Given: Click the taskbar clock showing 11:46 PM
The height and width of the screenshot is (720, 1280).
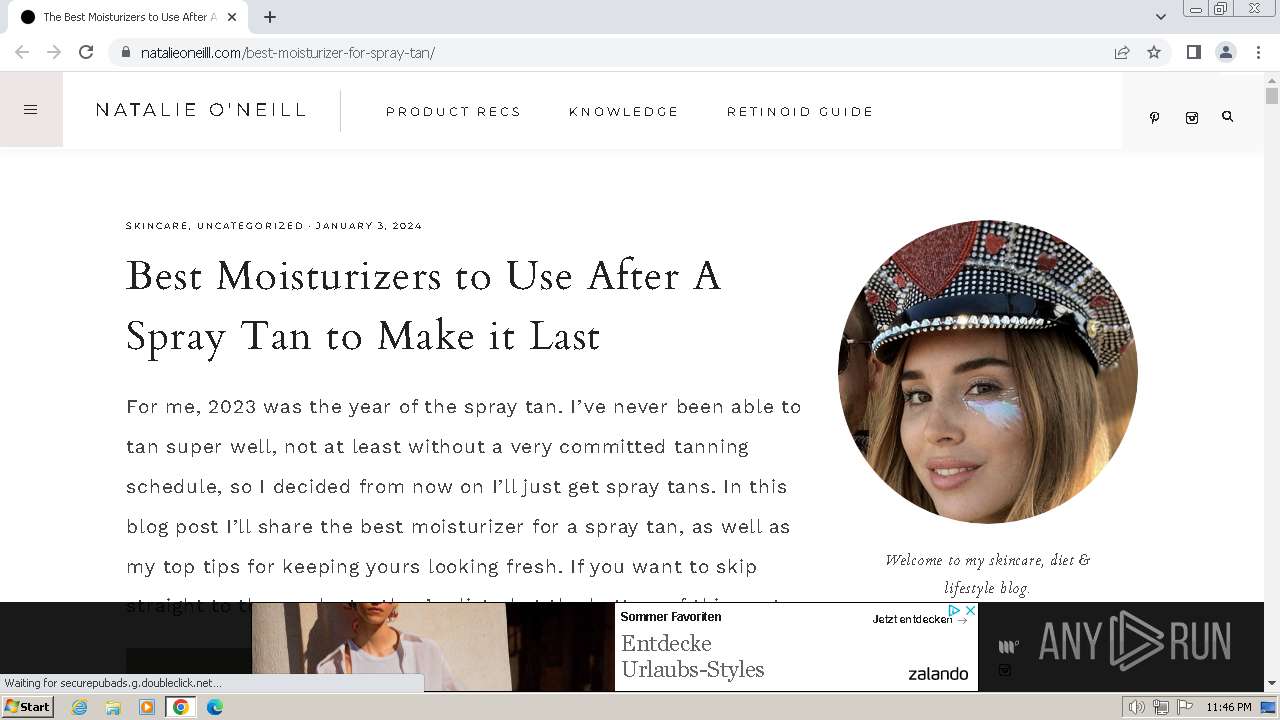Looking at the screenshot, I should (1229, 707).
